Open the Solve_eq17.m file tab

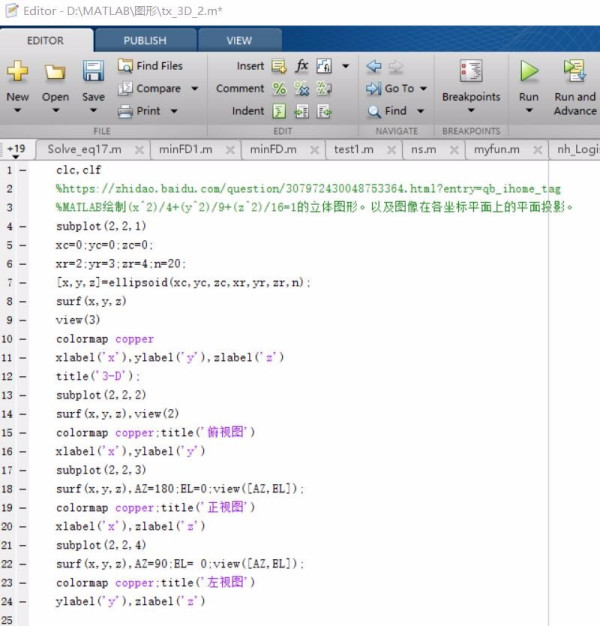coord(84,149)
